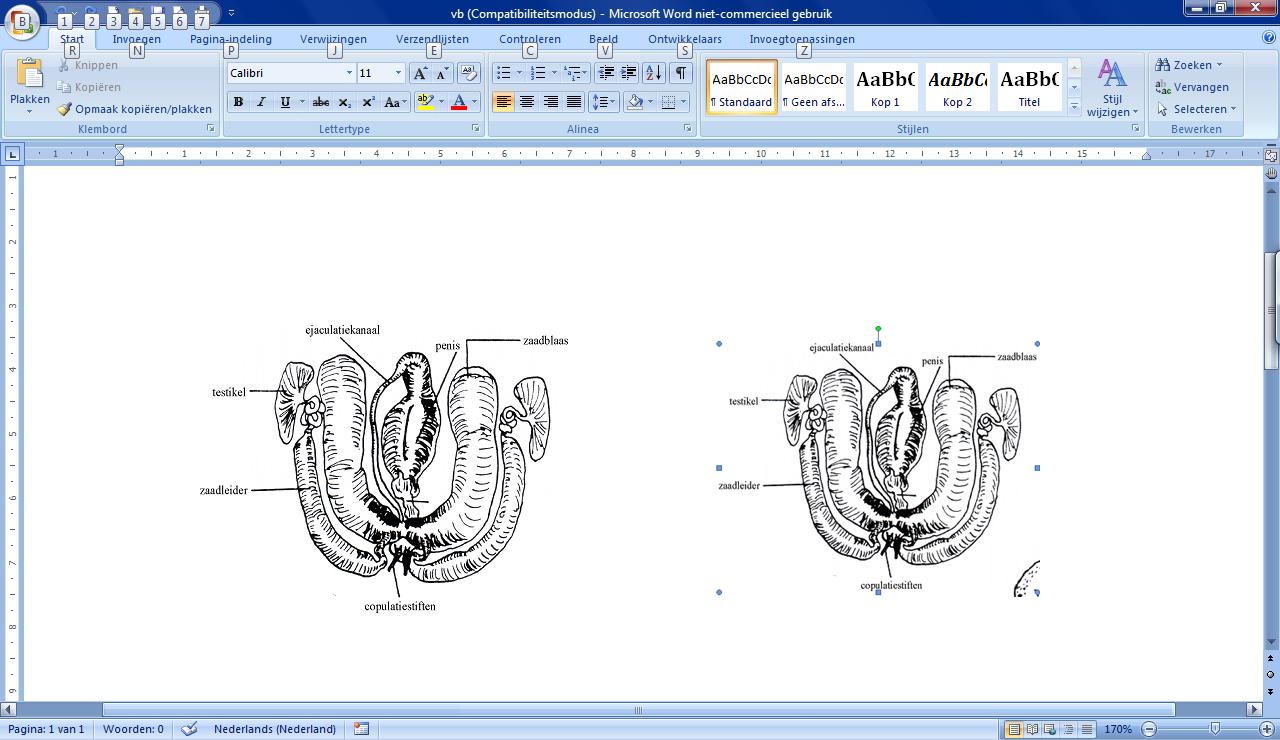Screen dimensions: 1280x740
Task: Click the sort A-Z icon
Action: click(653, 73)
